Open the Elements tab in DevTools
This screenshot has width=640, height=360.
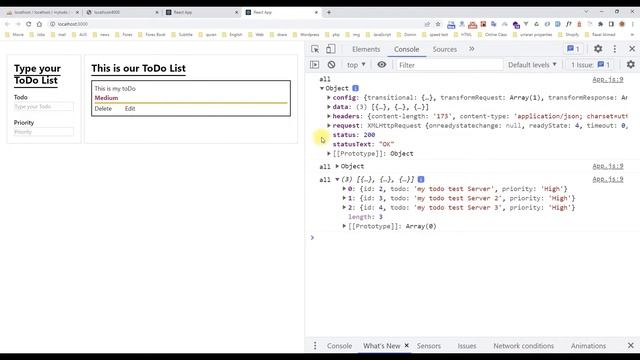tap(366, 49)
